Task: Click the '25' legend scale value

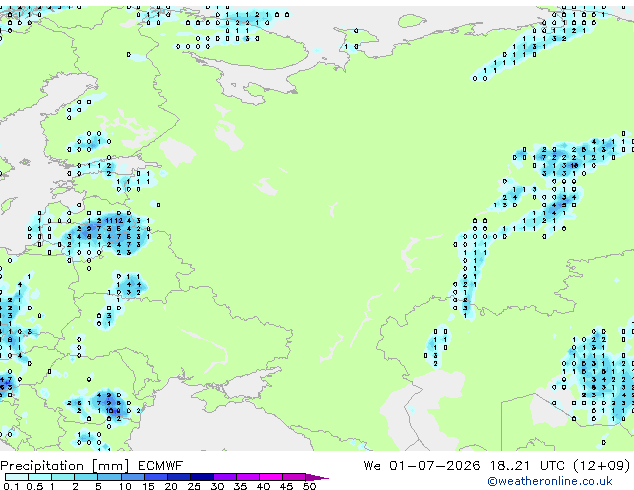Action: tap(194, 486)
